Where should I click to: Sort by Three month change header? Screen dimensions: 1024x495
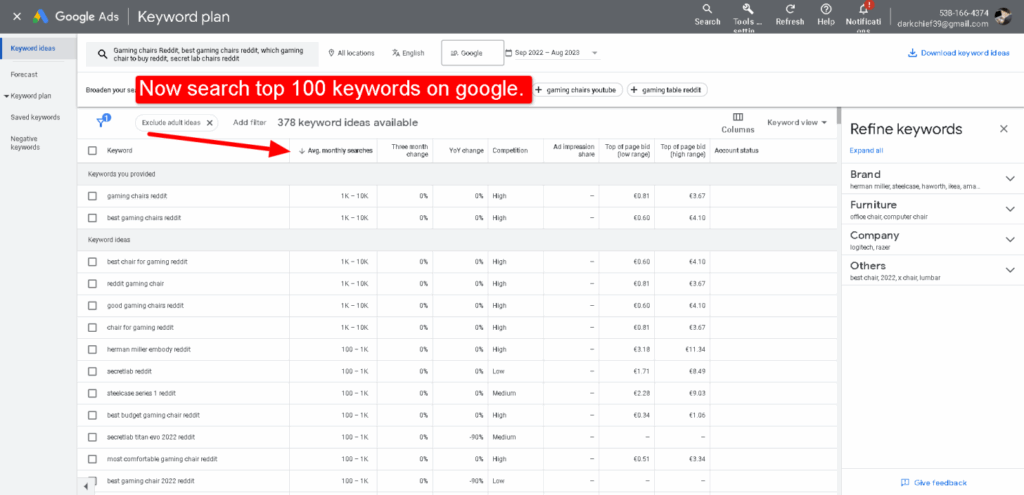(409, 151)
